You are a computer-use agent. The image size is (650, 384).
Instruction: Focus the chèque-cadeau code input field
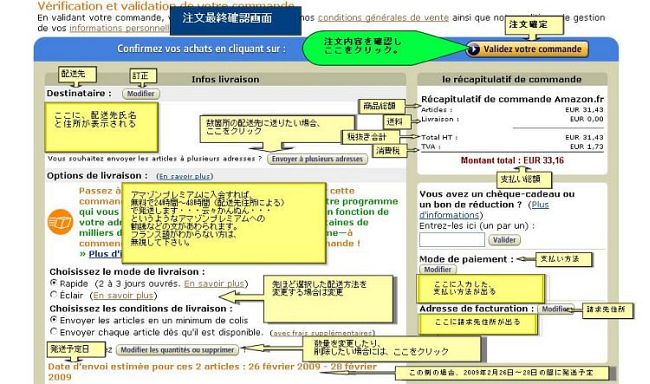452,239
